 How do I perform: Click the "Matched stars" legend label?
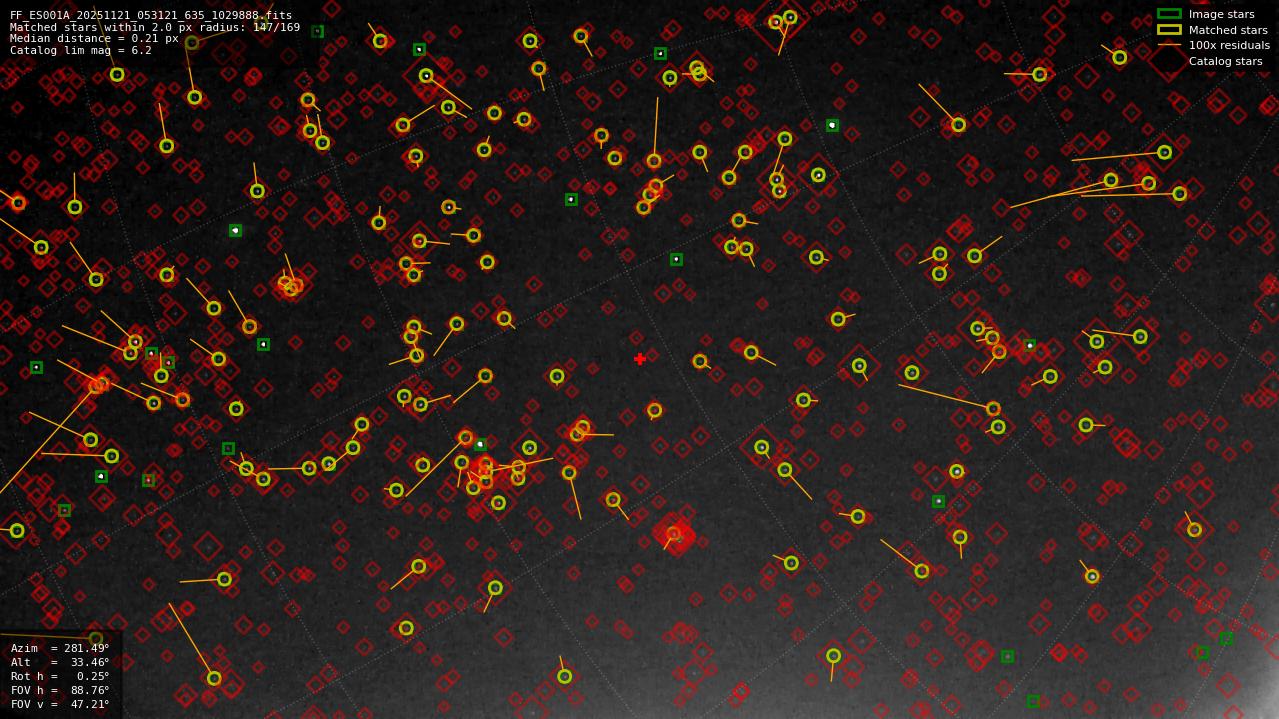(x=1228, y=30)
